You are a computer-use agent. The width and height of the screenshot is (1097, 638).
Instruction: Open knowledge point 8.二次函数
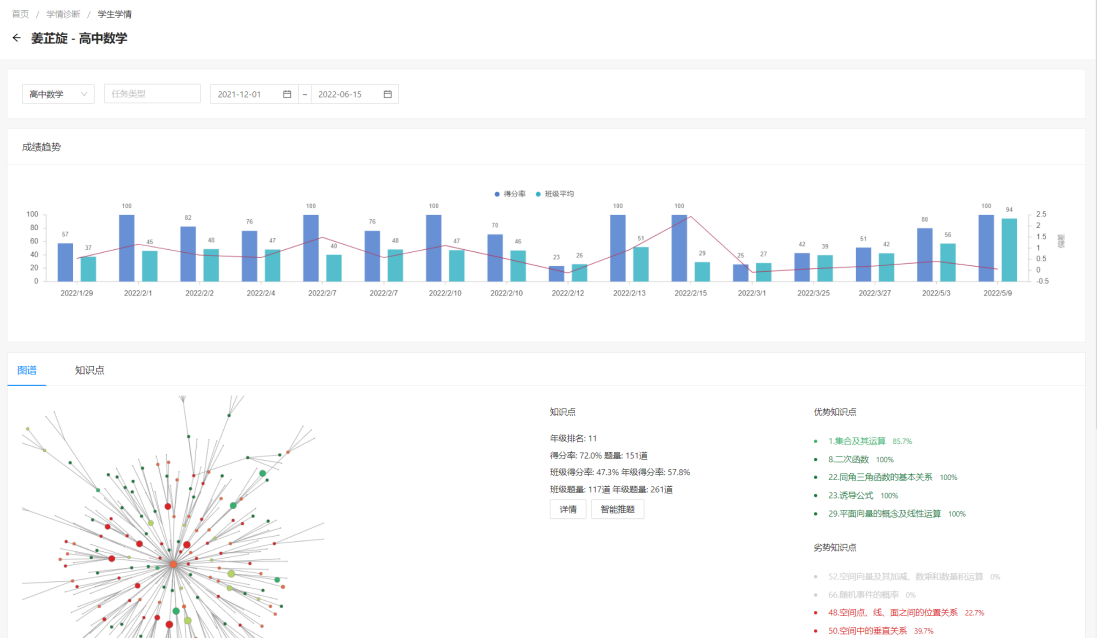click(x=848, y=459)
